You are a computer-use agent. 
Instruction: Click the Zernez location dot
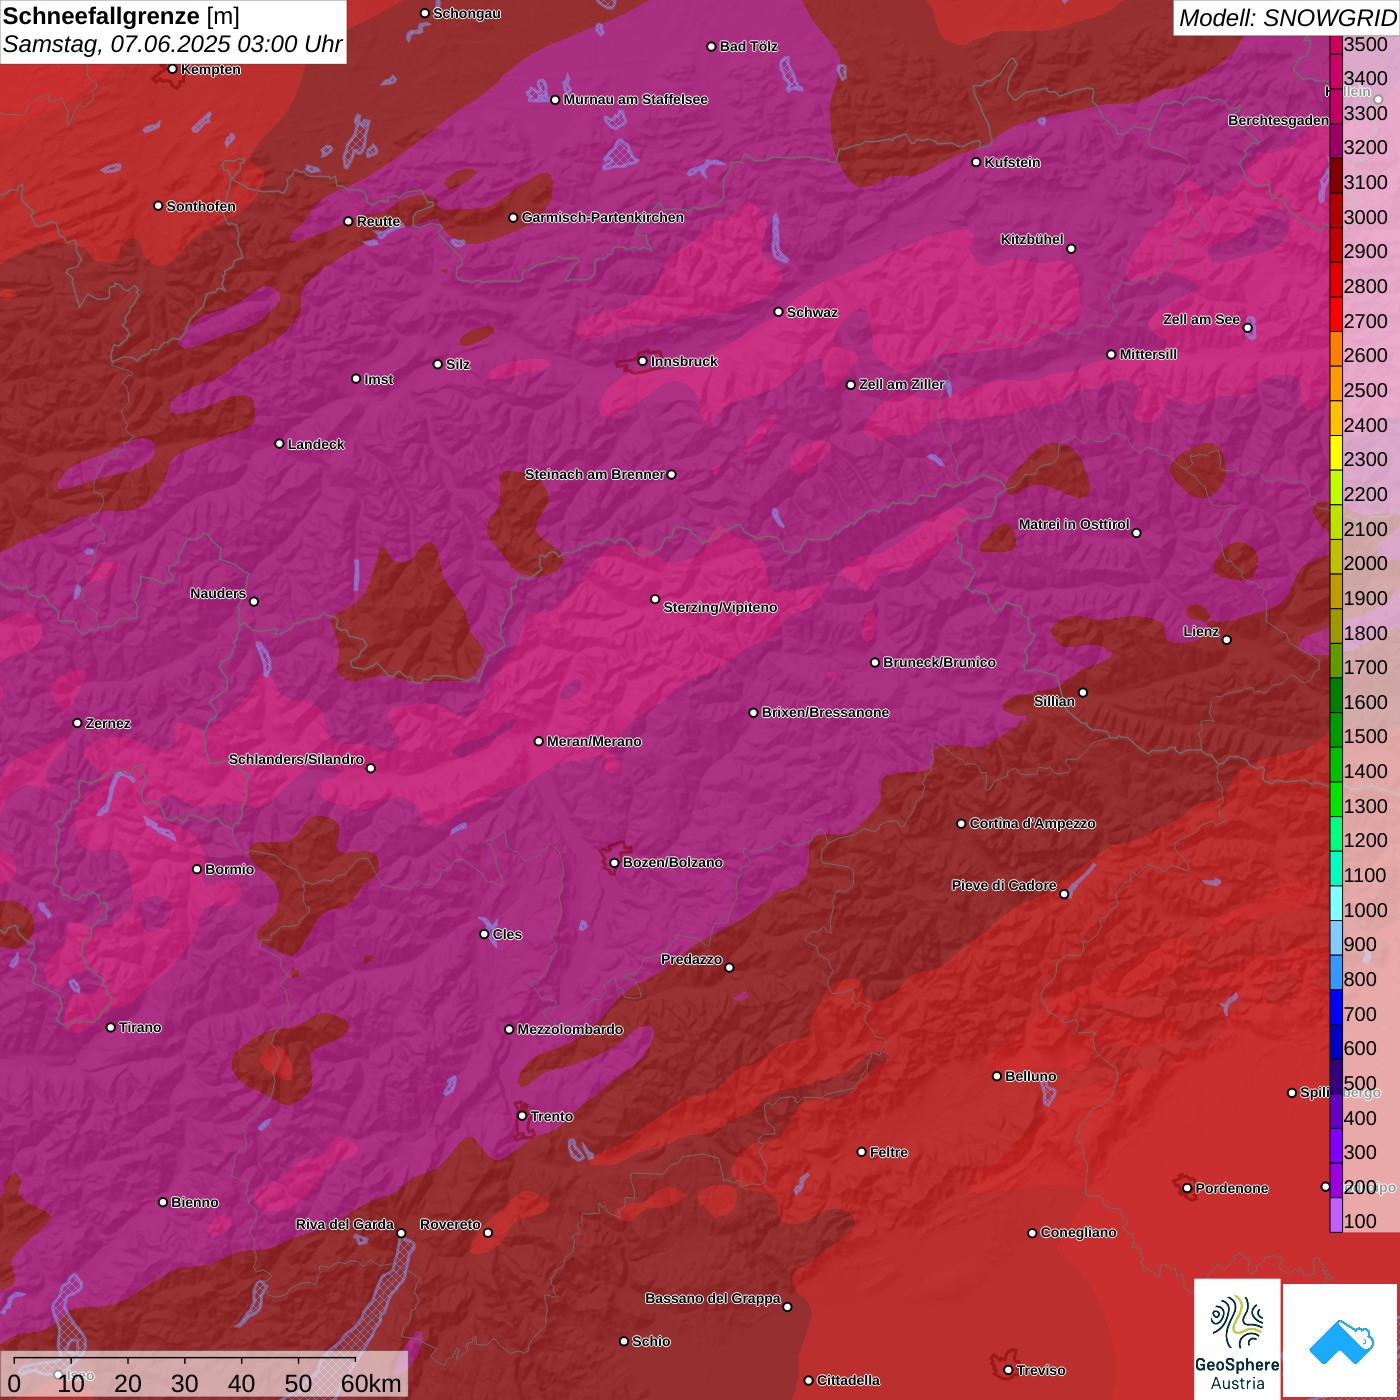pos(77,723)
